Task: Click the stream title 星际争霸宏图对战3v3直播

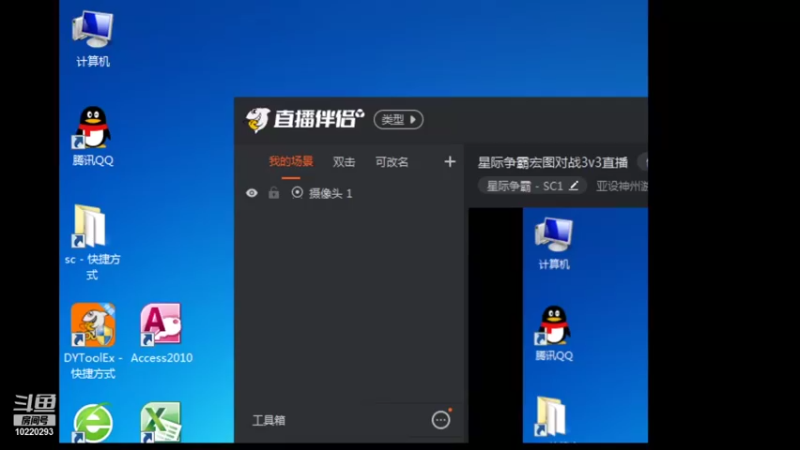Action: 553,163
